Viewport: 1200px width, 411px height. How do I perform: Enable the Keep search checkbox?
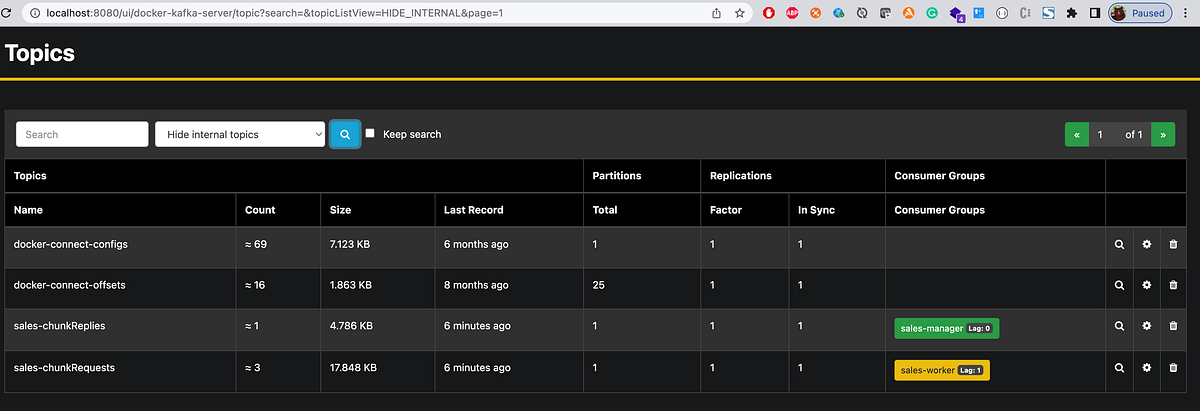pos(370,133)
